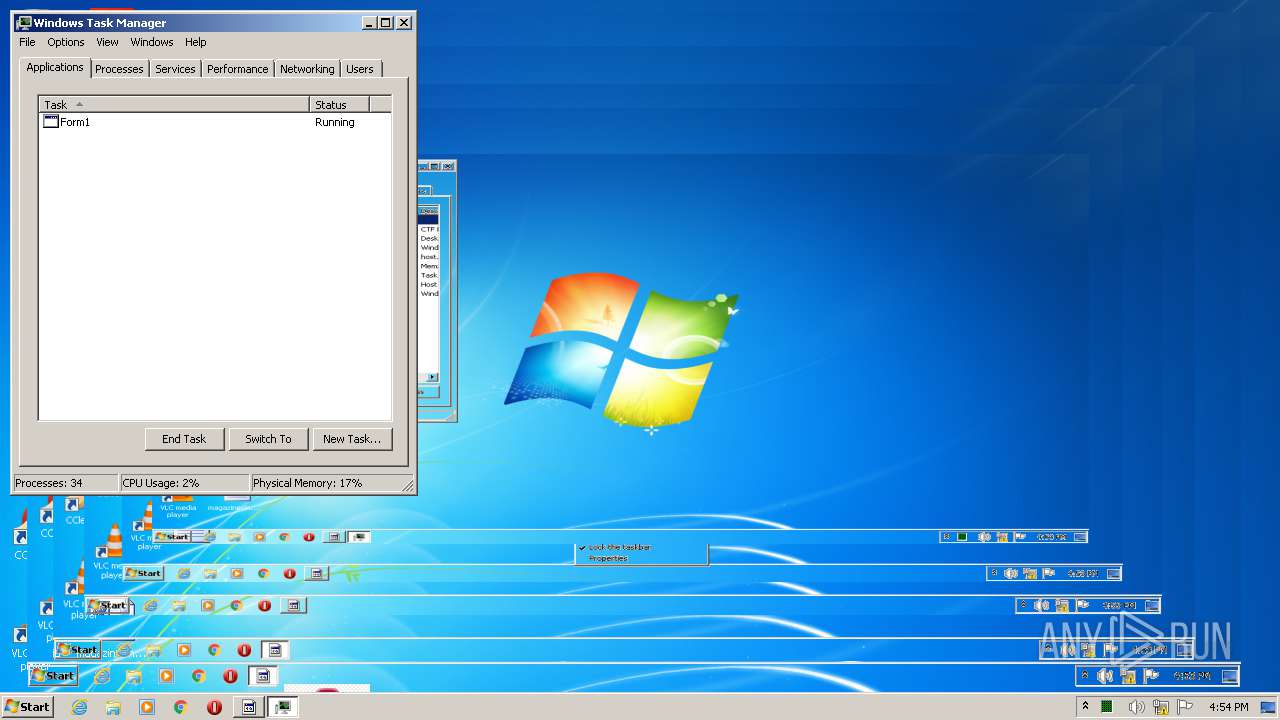Open the Windows menu
This screenshot has width=1280, height=720.
152,42
